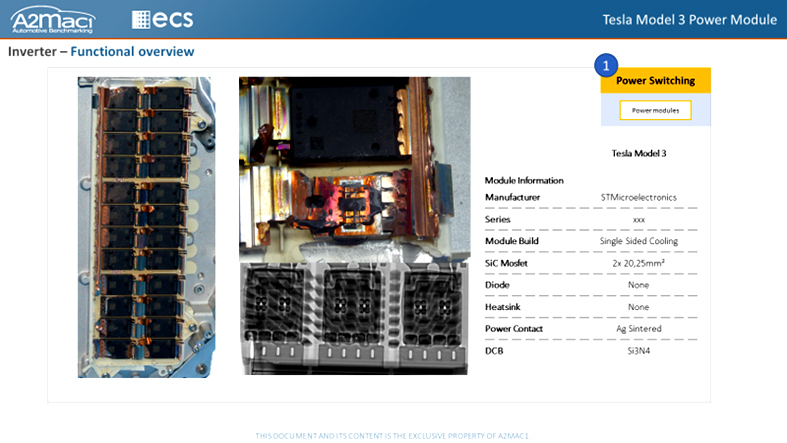
Task: Select the "Series" row label
Action: point(497,219)
